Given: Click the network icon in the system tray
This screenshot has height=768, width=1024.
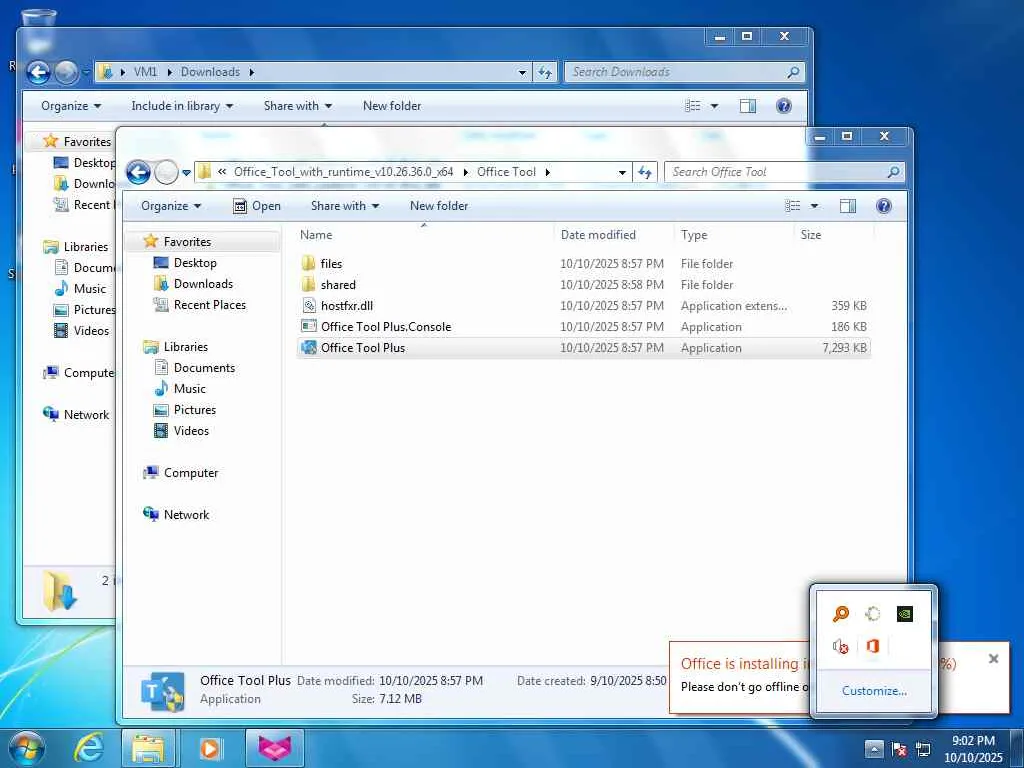Looking at the screenshot, I should point(923,749).
